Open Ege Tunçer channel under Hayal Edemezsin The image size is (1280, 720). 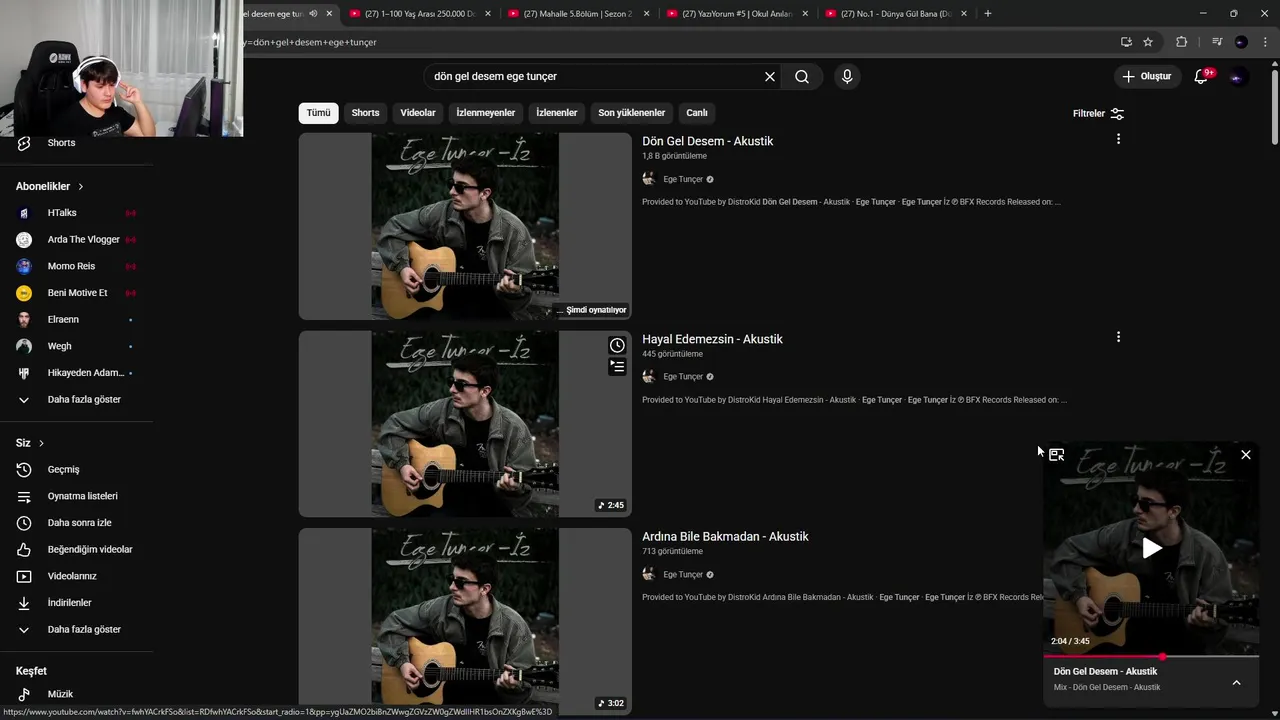tap(683, 377)
